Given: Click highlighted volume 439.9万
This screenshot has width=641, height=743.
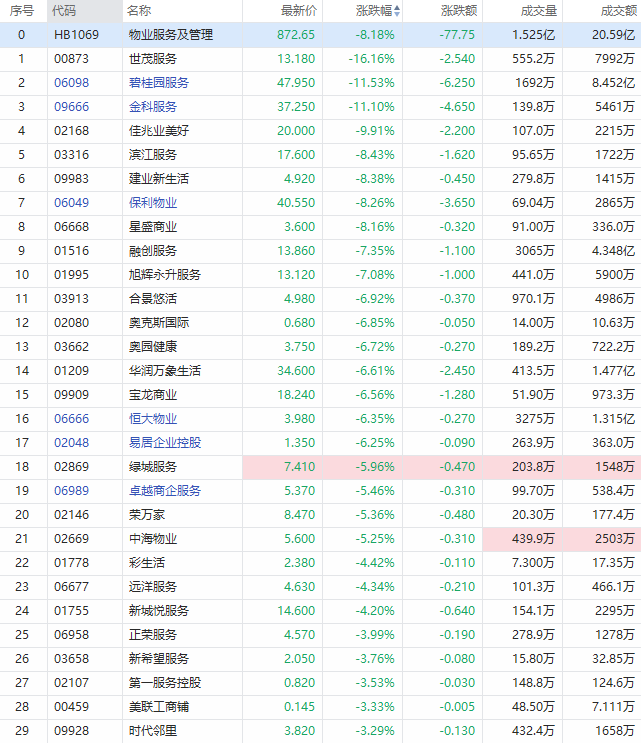Looking at the screenshot, I should coord(533,539).
